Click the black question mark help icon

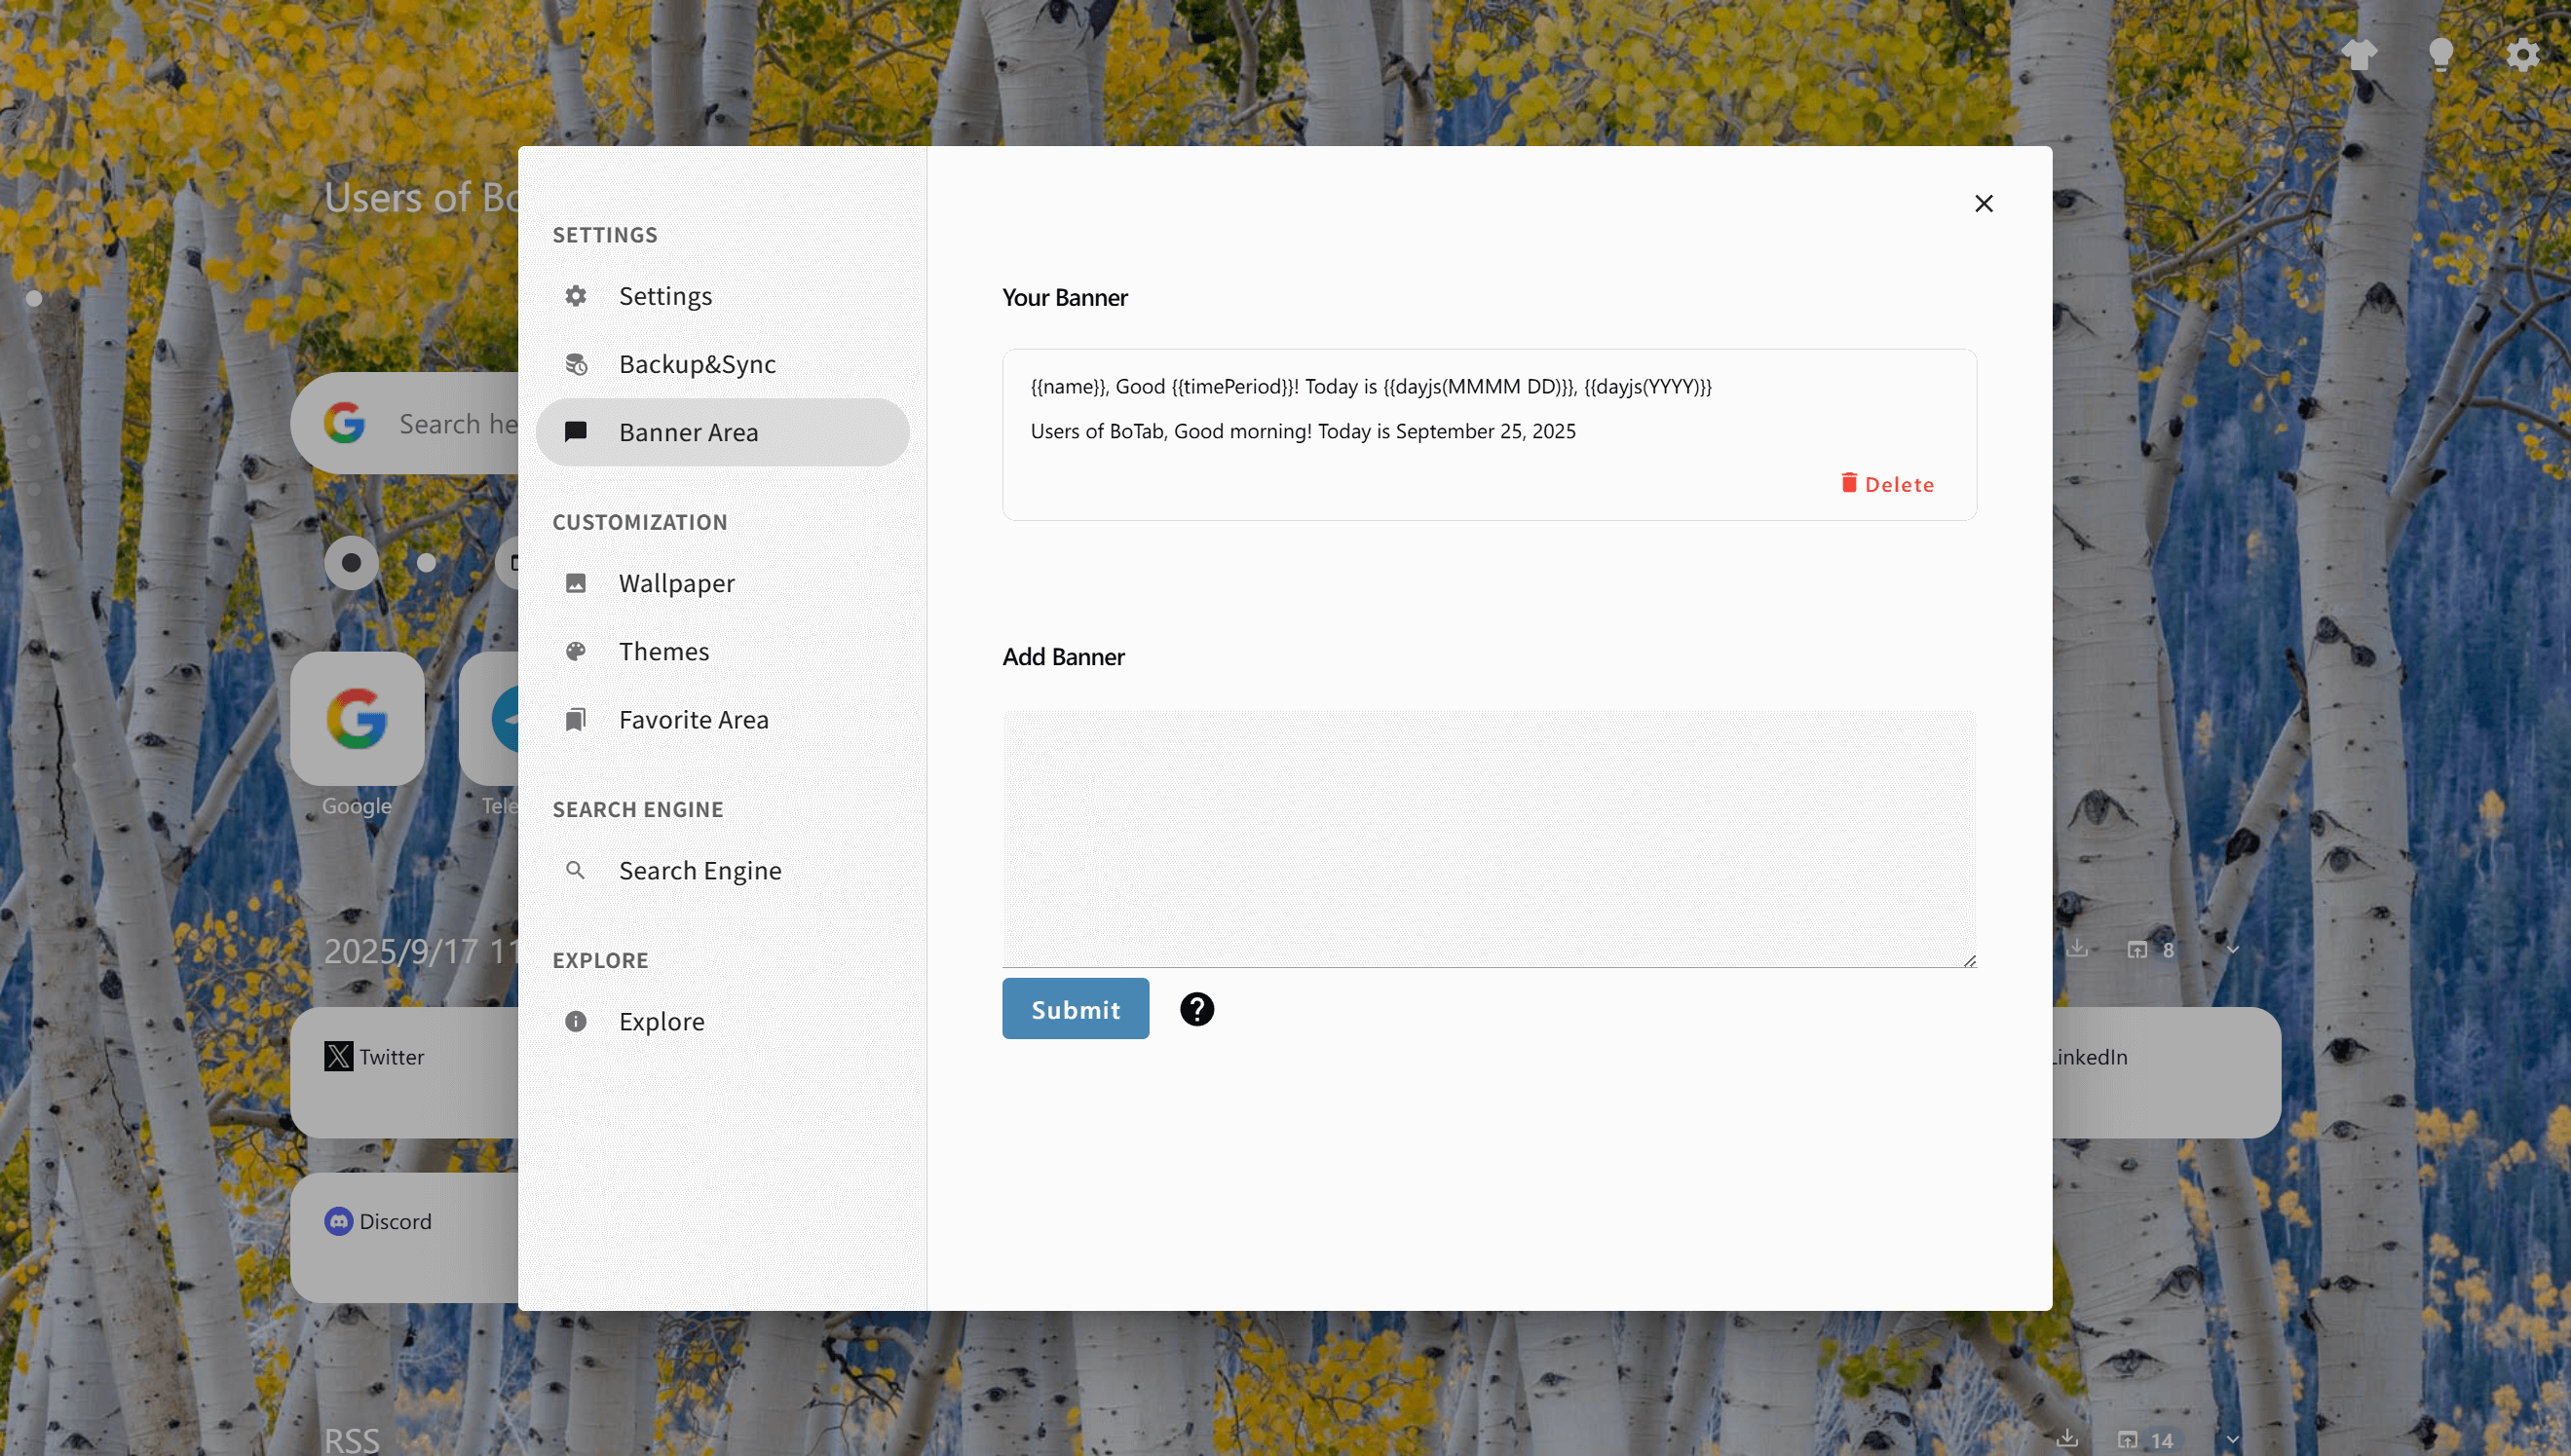click(1196, 1009)
